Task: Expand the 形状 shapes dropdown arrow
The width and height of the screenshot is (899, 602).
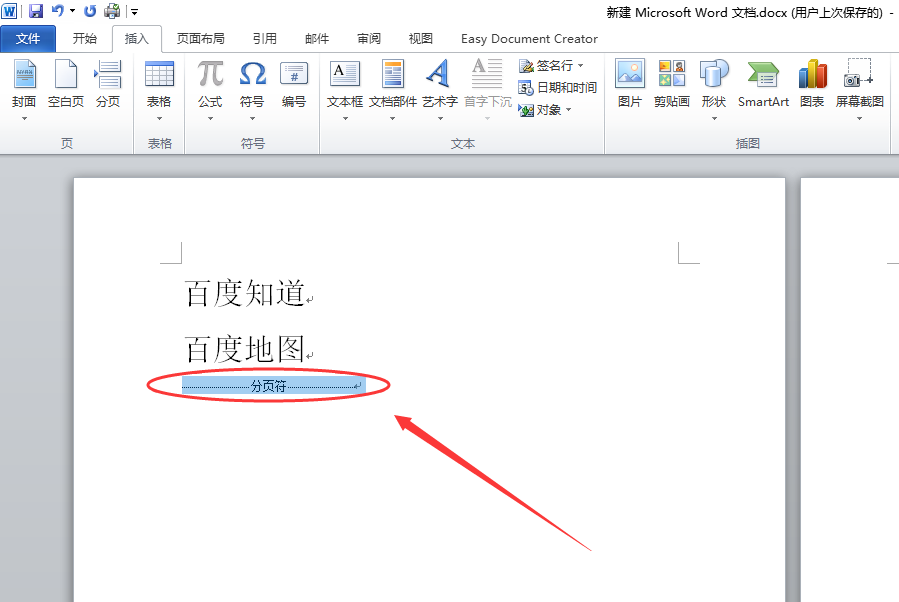Action: pos(714,119)
